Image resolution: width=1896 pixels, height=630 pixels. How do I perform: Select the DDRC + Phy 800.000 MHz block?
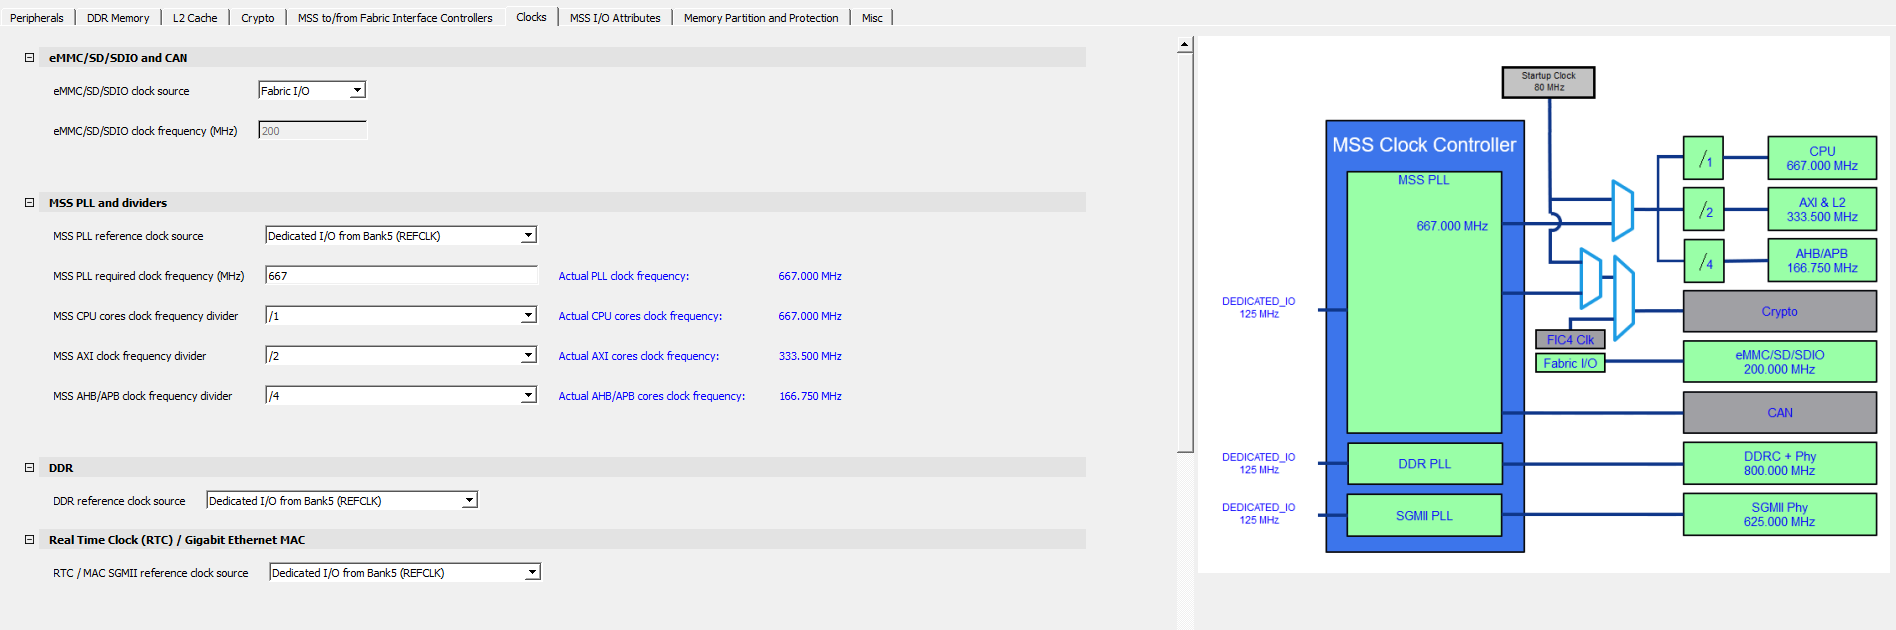coord(1780,463)
